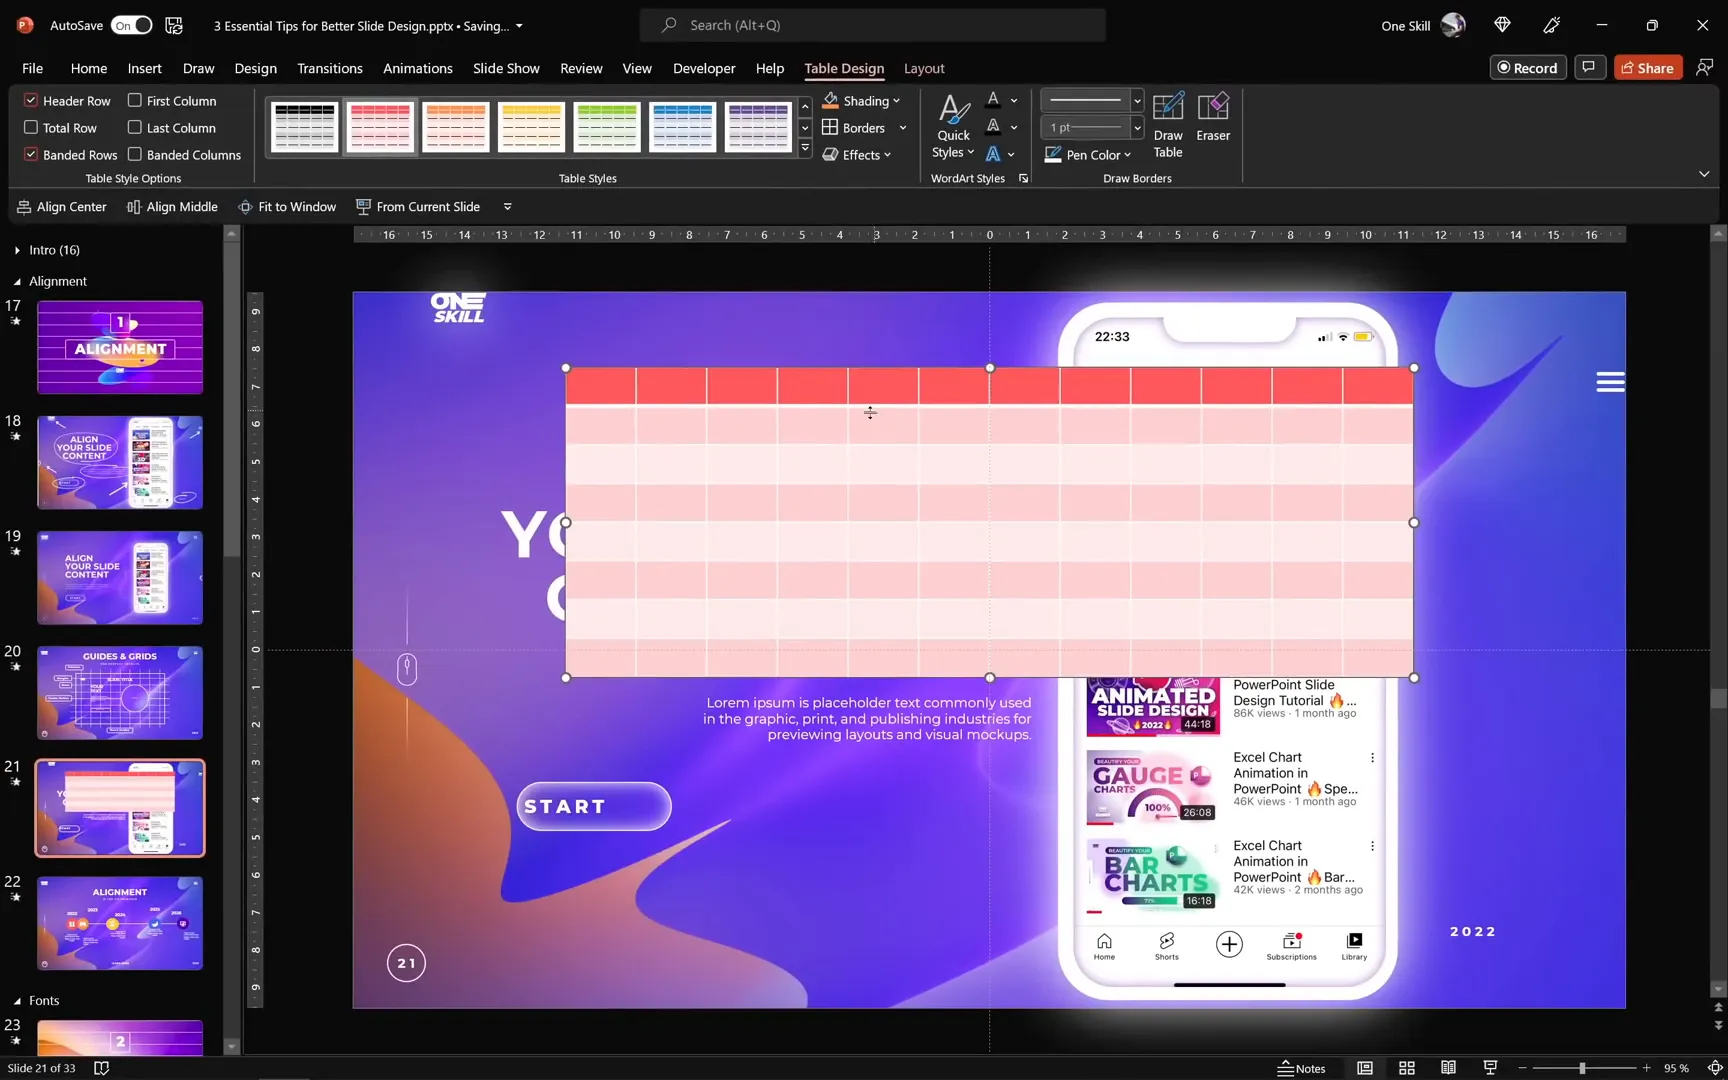Start Slide Show from status bar
The image size is (1728, 1080).
(1490, 1068)
